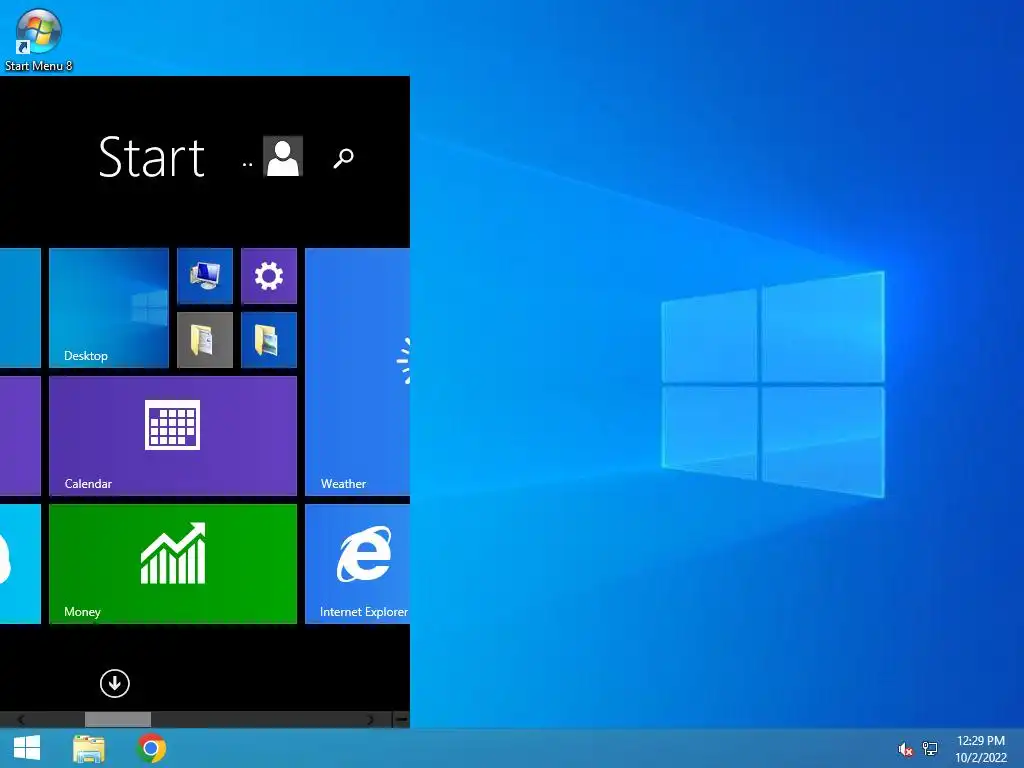Open the Documents folder tile
The width and height of the screenshot is (1024, 768).
click(x=205, y=340)
